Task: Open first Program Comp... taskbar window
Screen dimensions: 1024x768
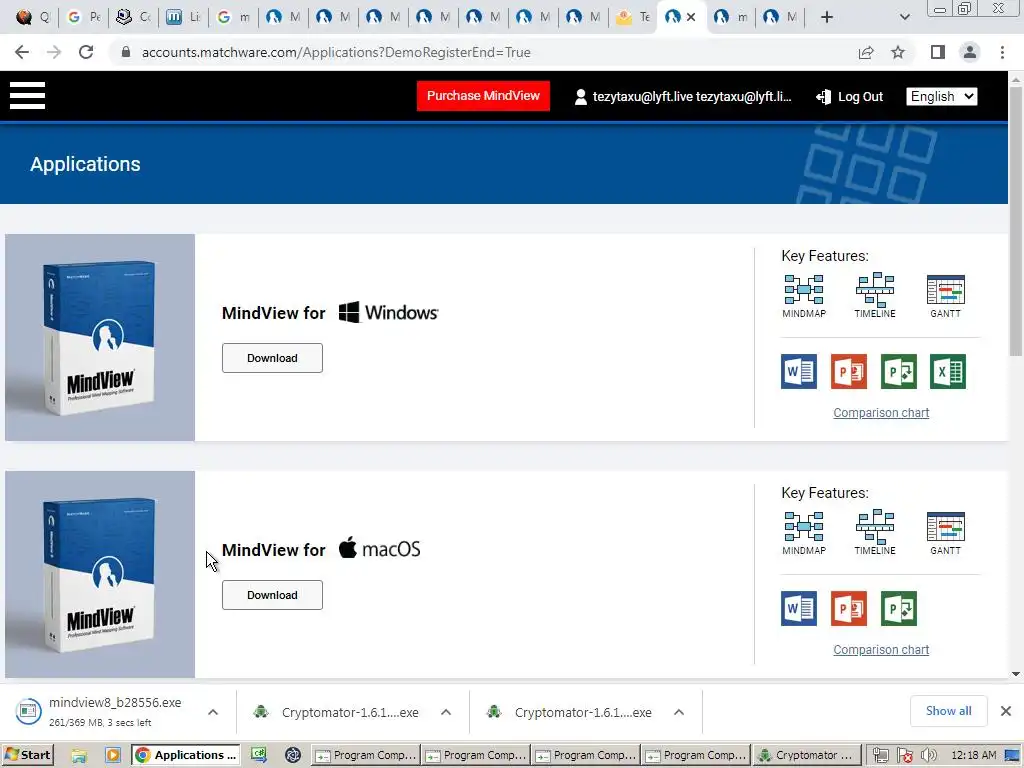Action: 366,756
